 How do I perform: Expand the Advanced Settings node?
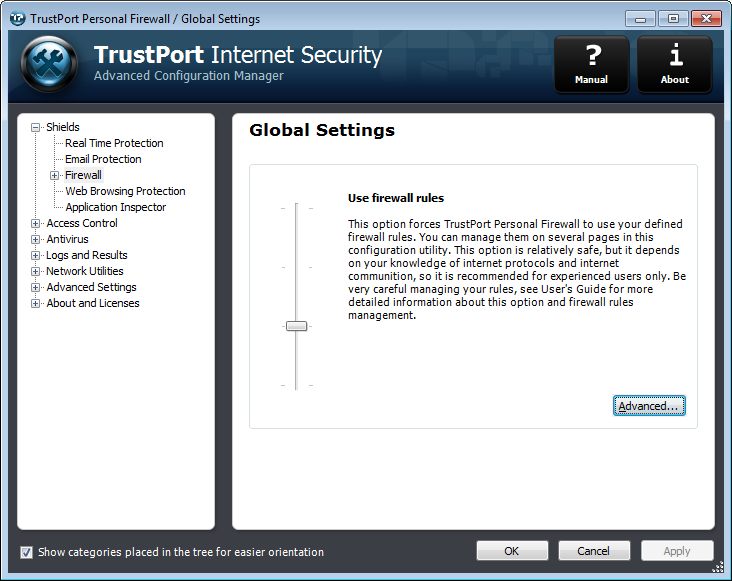[x=35, y=287]
